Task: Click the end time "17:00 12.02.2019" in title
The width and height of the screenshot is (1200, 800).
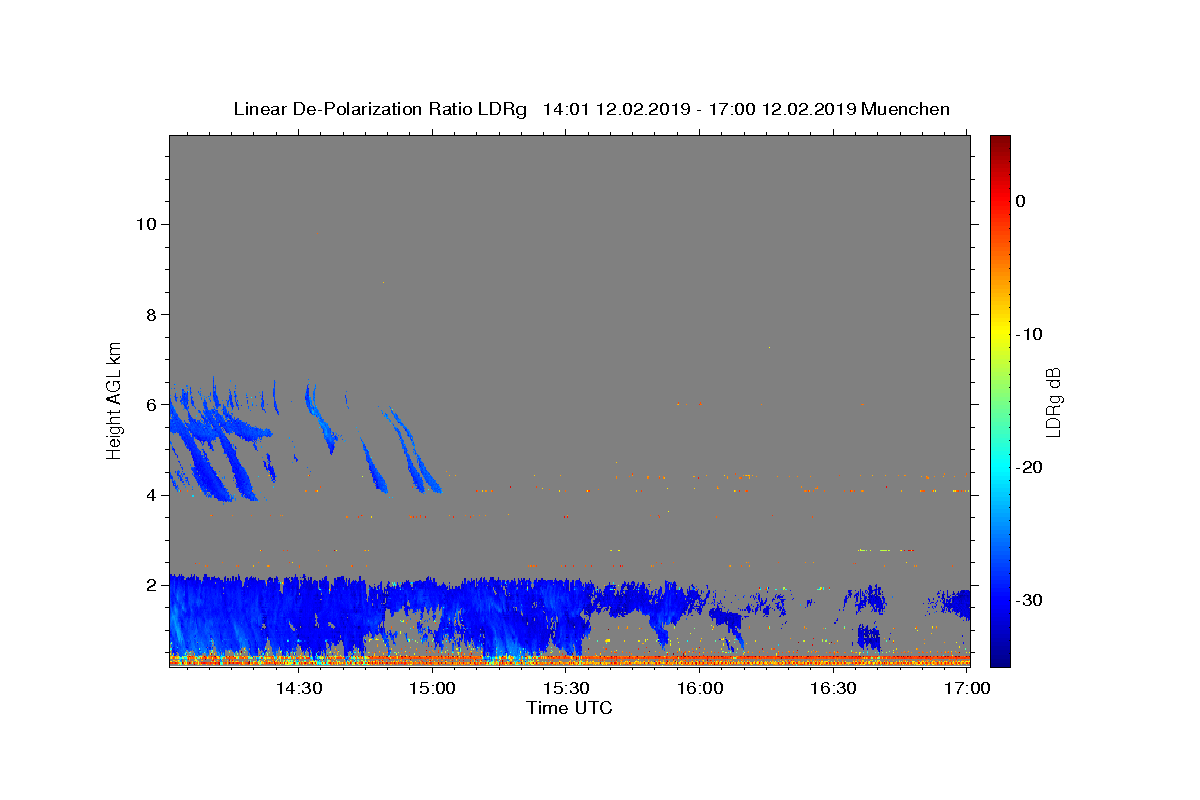Action: [x=782, y=109]
